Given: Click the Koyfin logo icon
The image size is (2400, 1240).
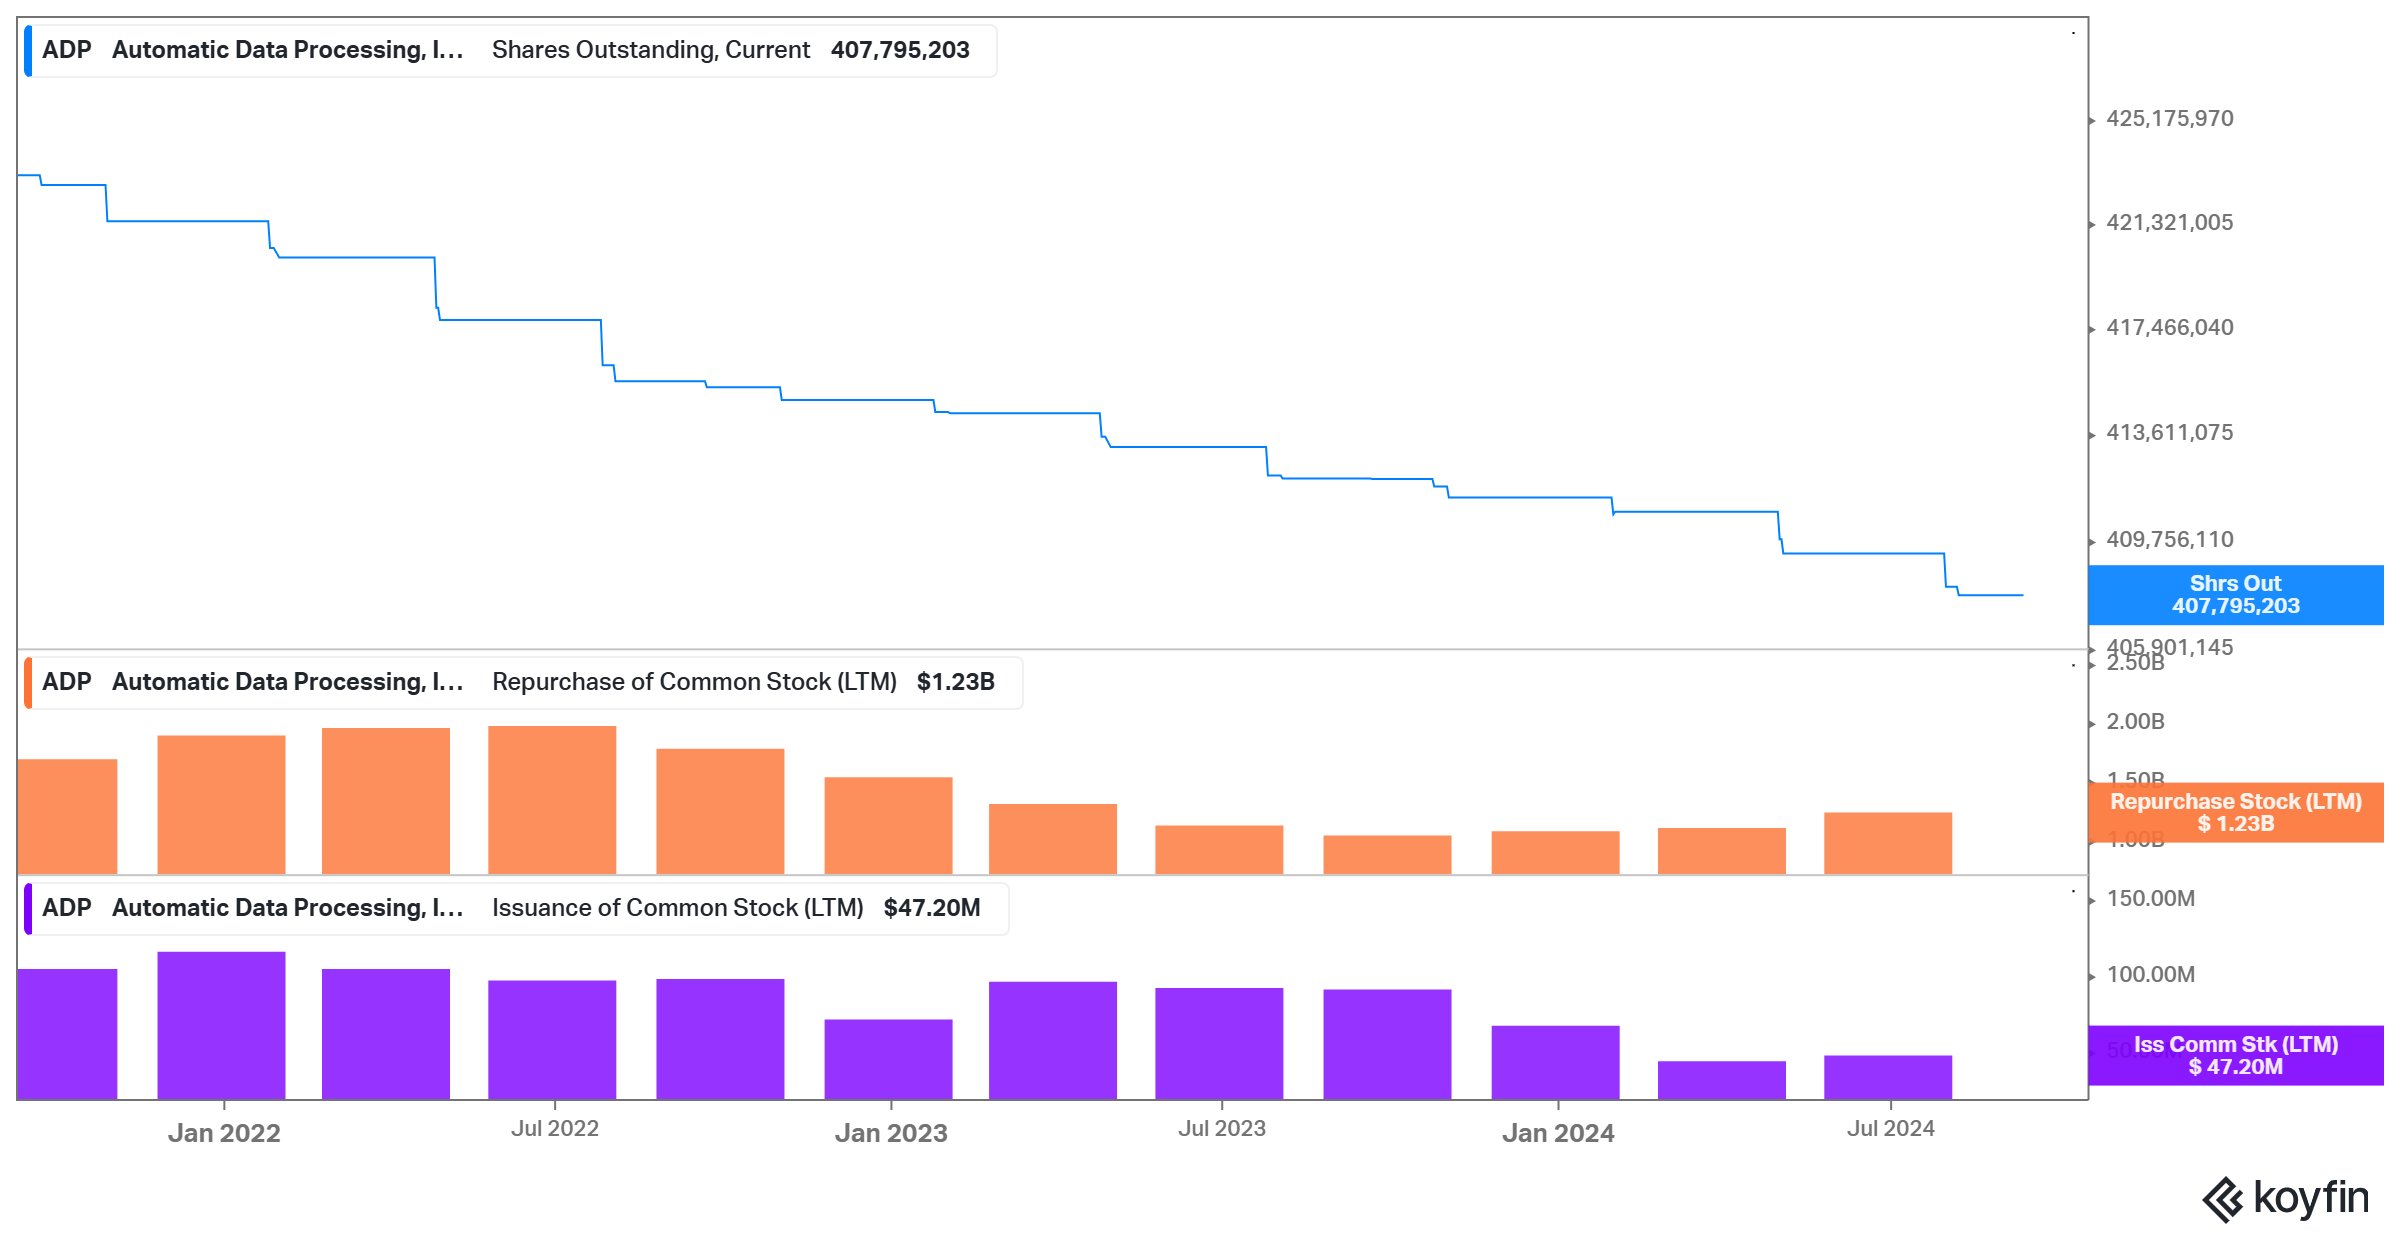Looking at the screenshot, I should point(2223,1200).
